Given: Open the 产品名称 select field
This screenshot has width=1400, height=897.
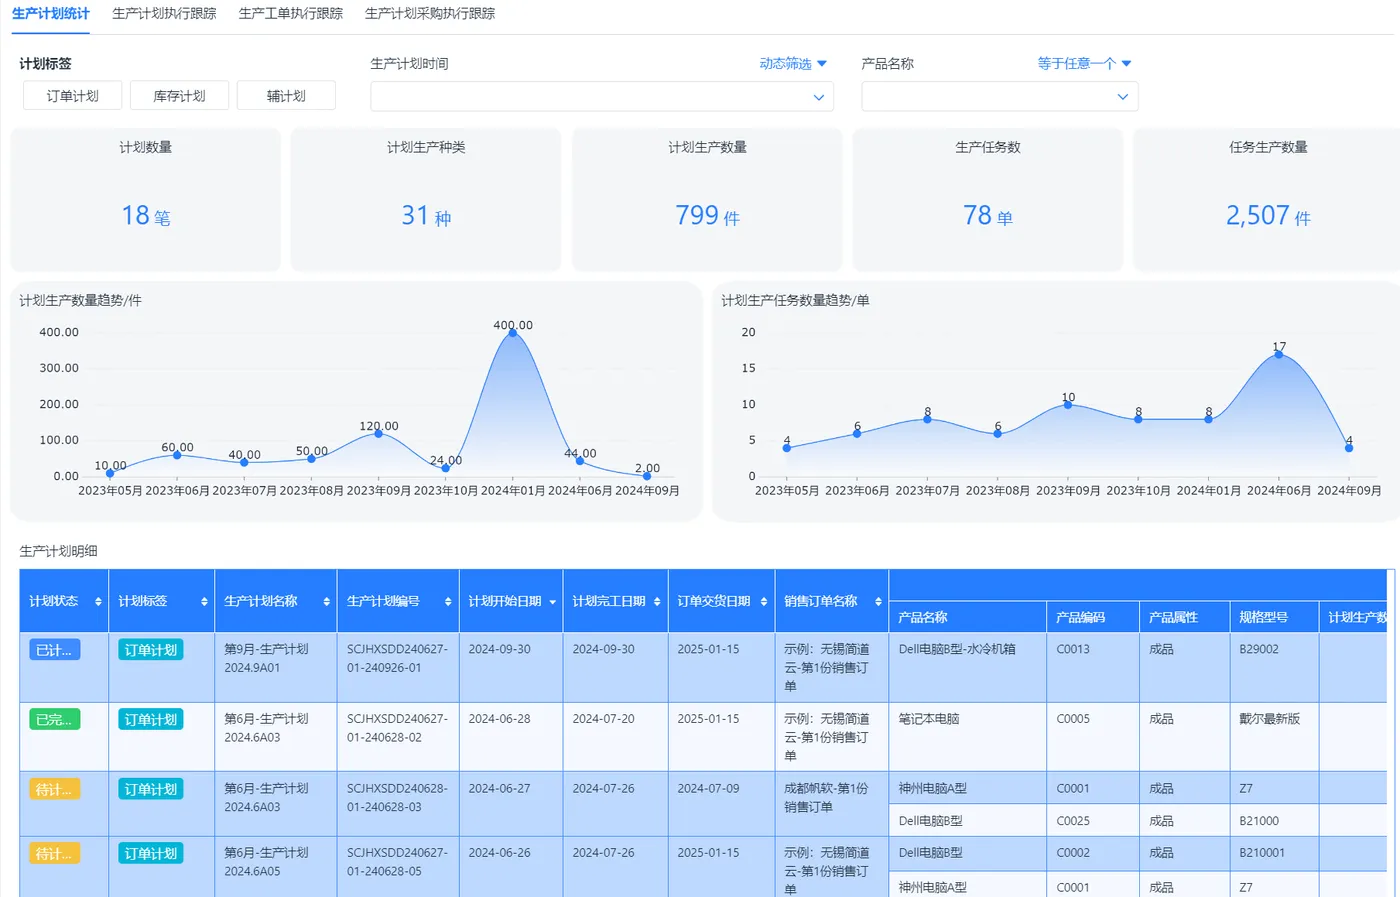Looking at the screenshot, I should [1000, 97].
